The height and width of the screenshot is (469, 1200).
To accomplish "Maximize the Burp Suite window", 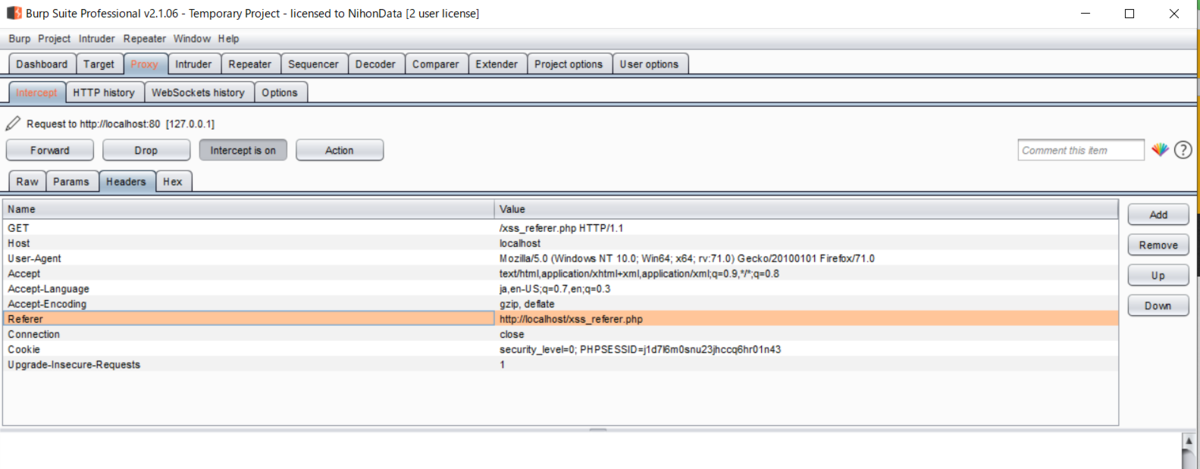I will coord(1129,14).
